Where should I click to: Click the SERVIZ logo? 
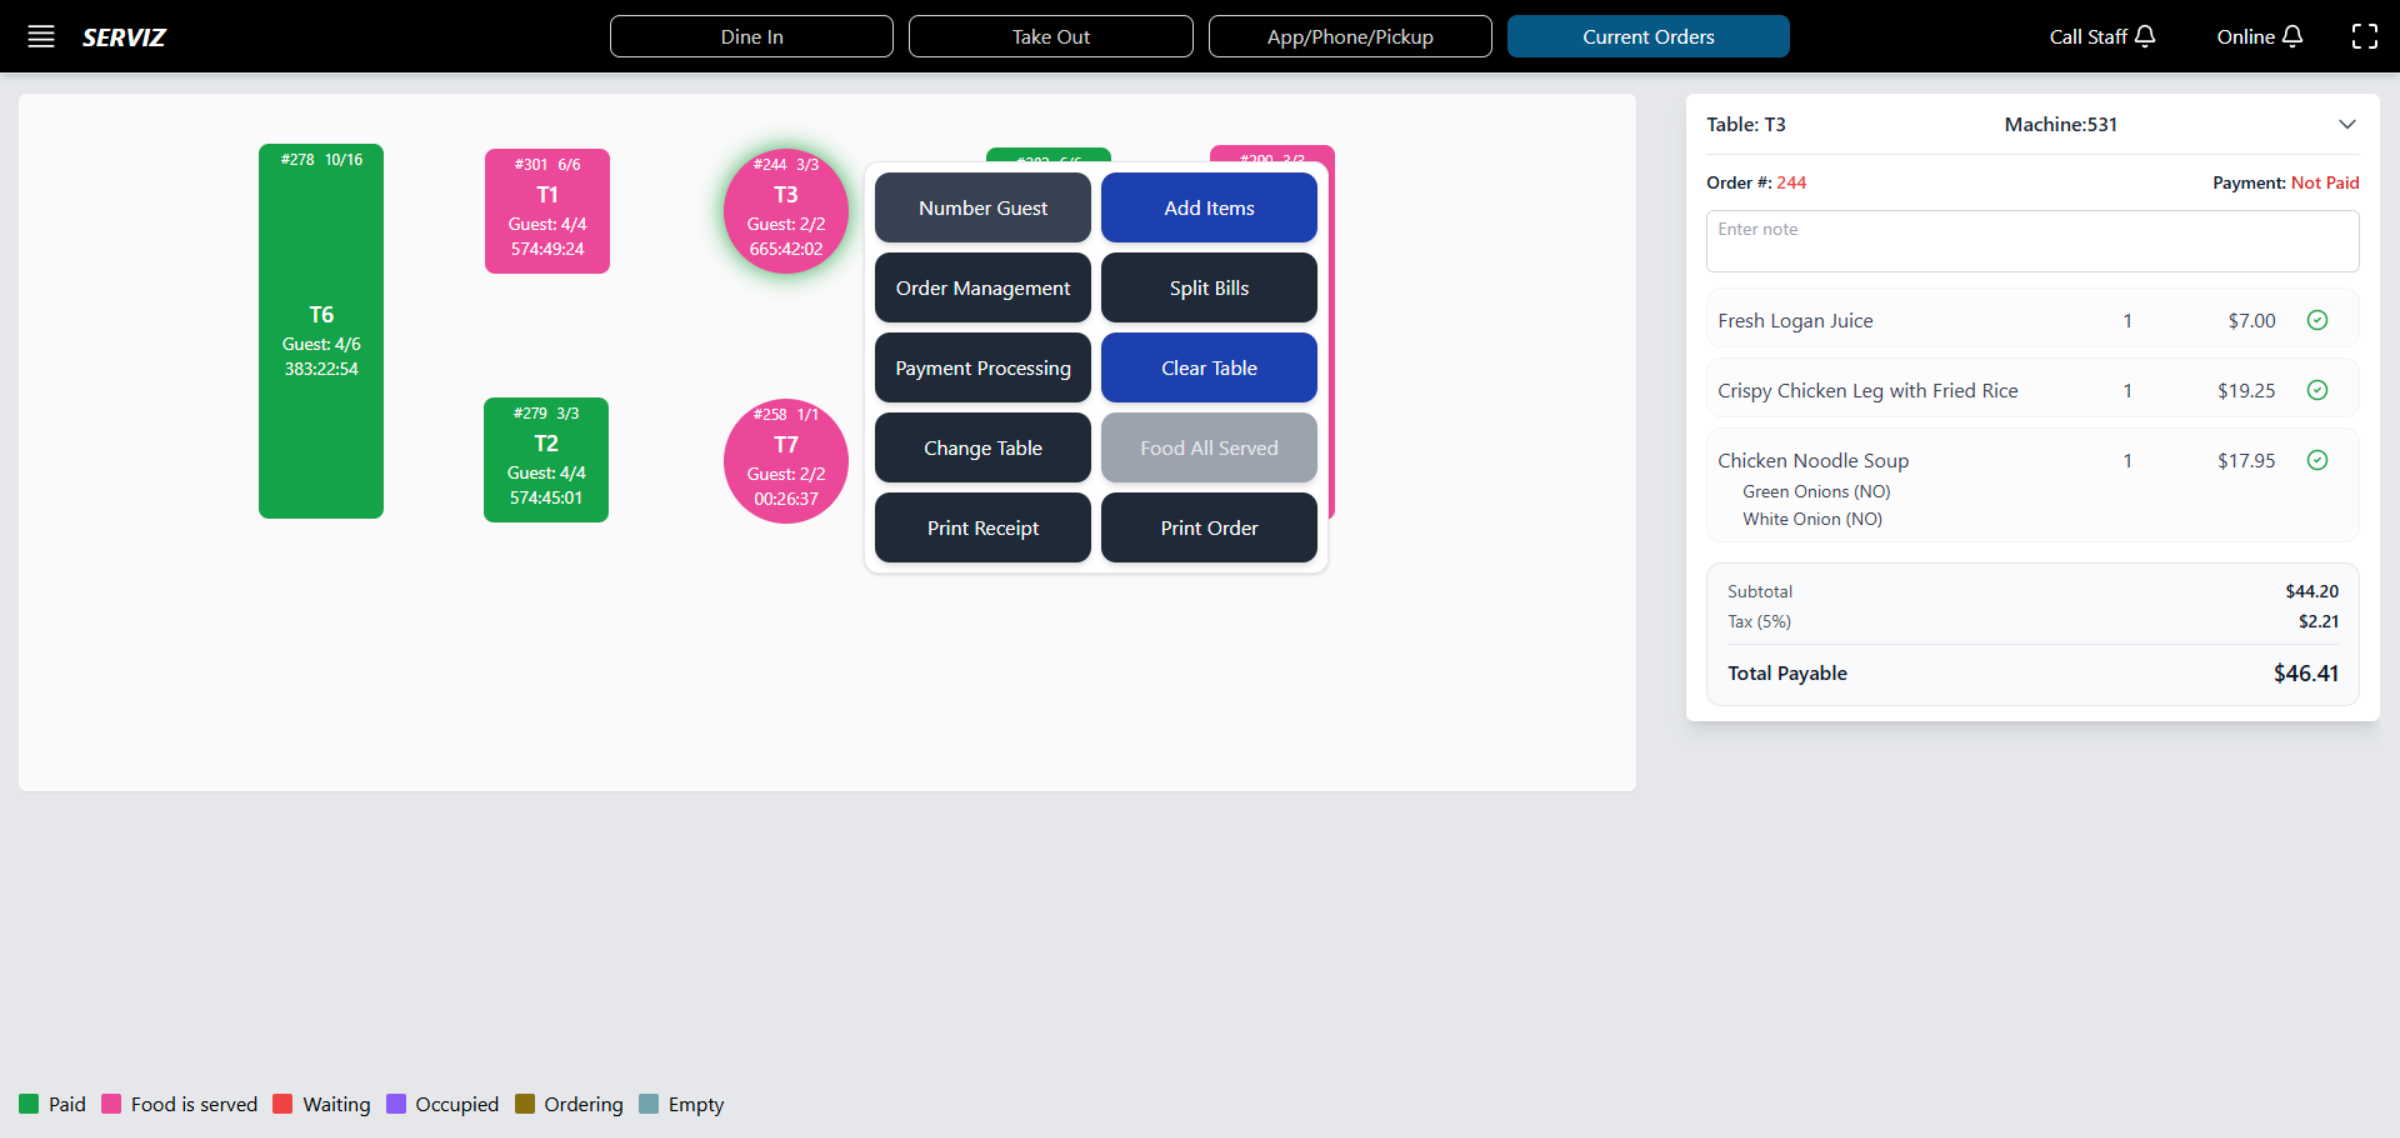tap(124, 37)
